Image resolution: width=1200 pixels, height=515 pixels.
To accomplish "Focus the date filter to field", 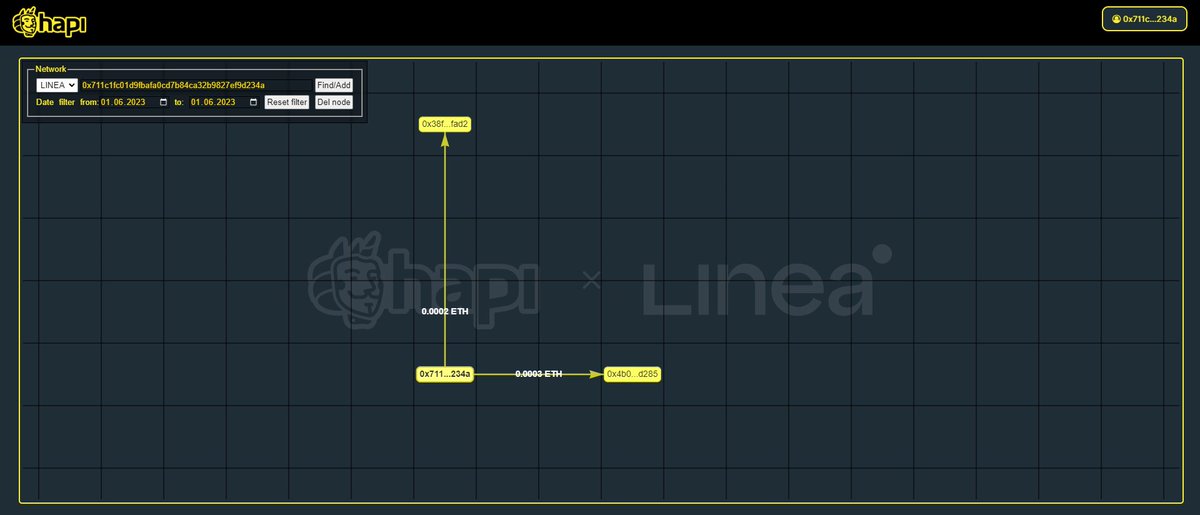I will [224, 102].
